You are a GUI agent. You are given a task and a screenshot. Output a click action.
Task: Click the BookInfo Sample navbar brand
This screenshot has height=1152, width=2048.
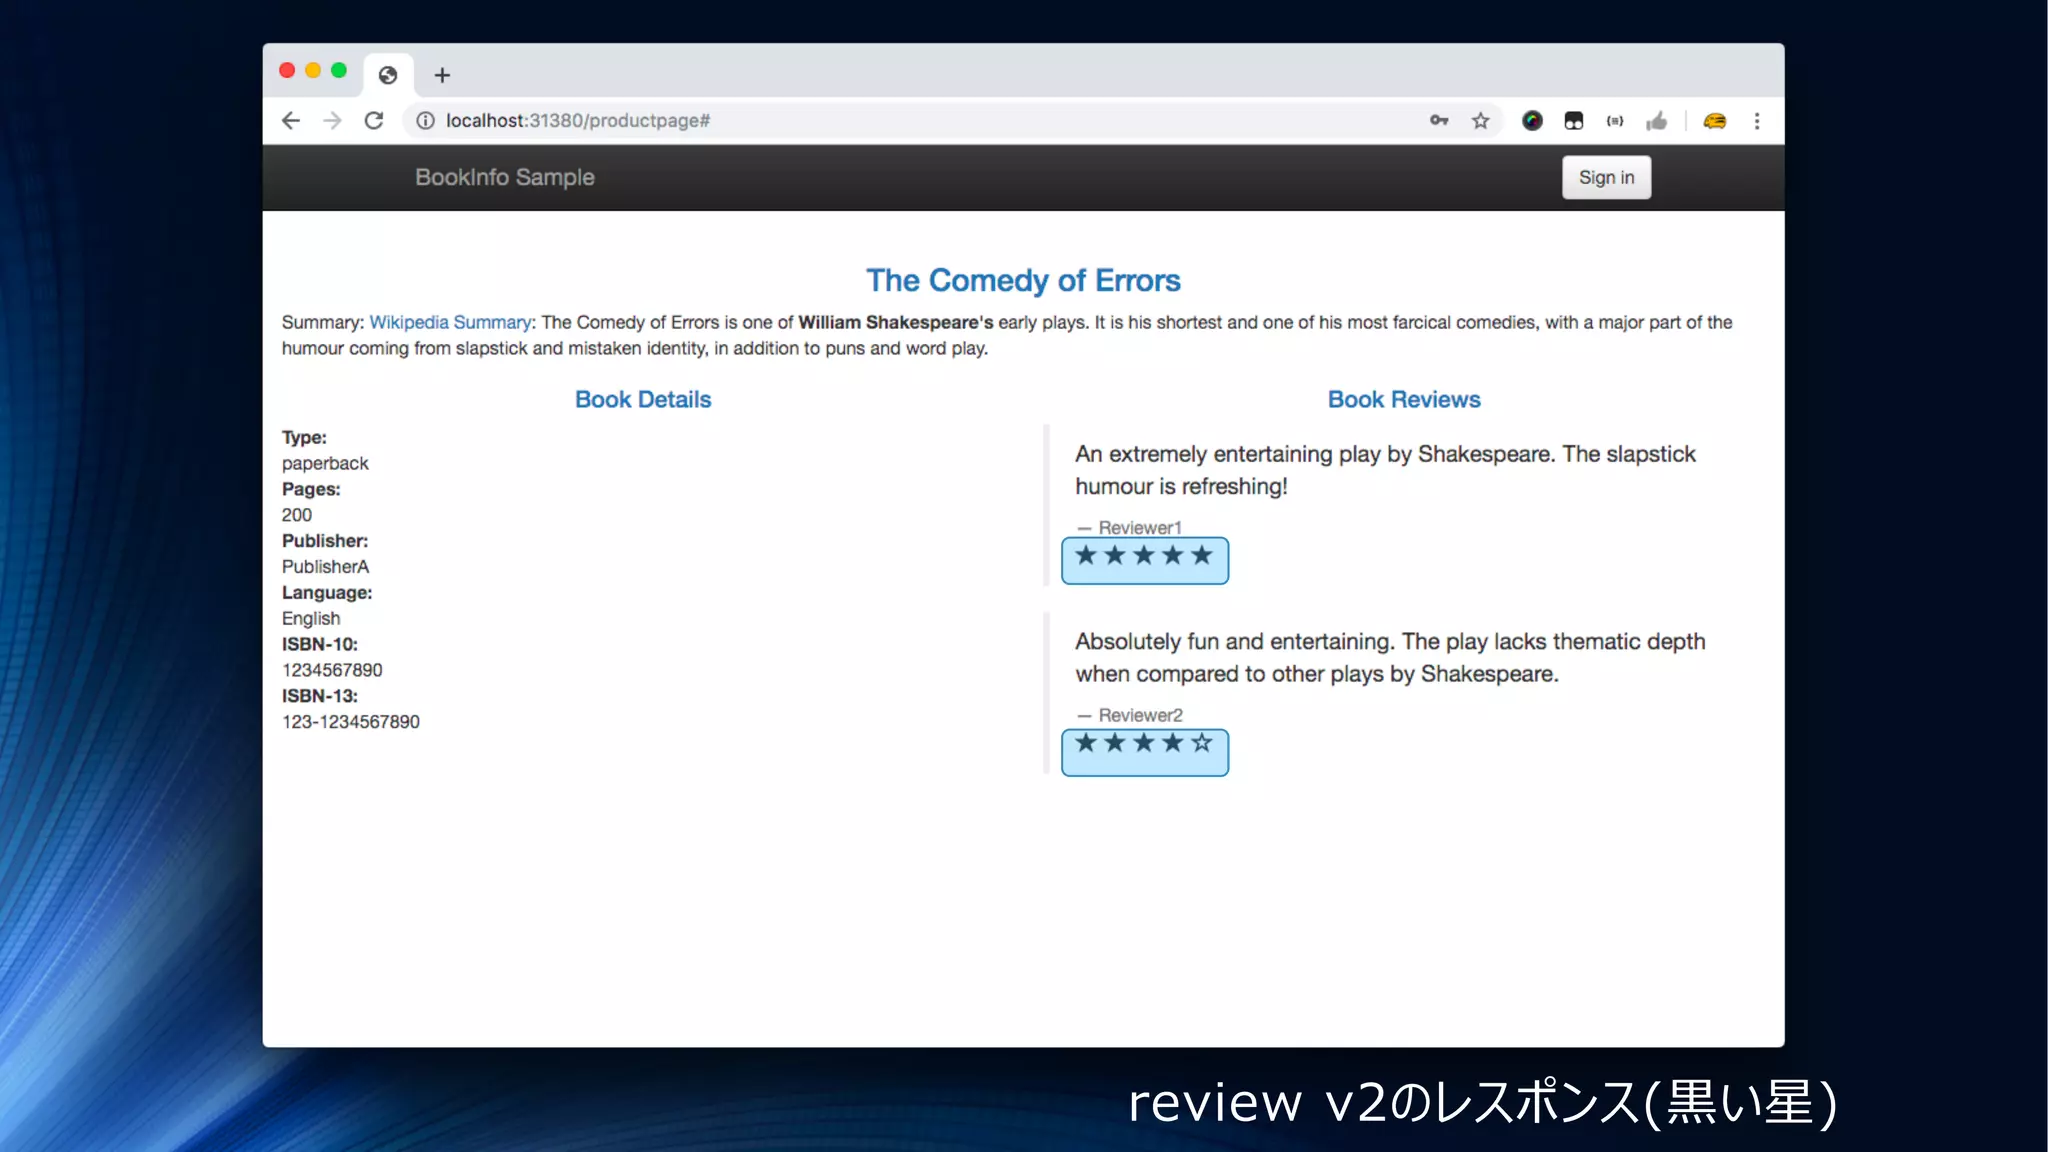(x=505, y=177)
